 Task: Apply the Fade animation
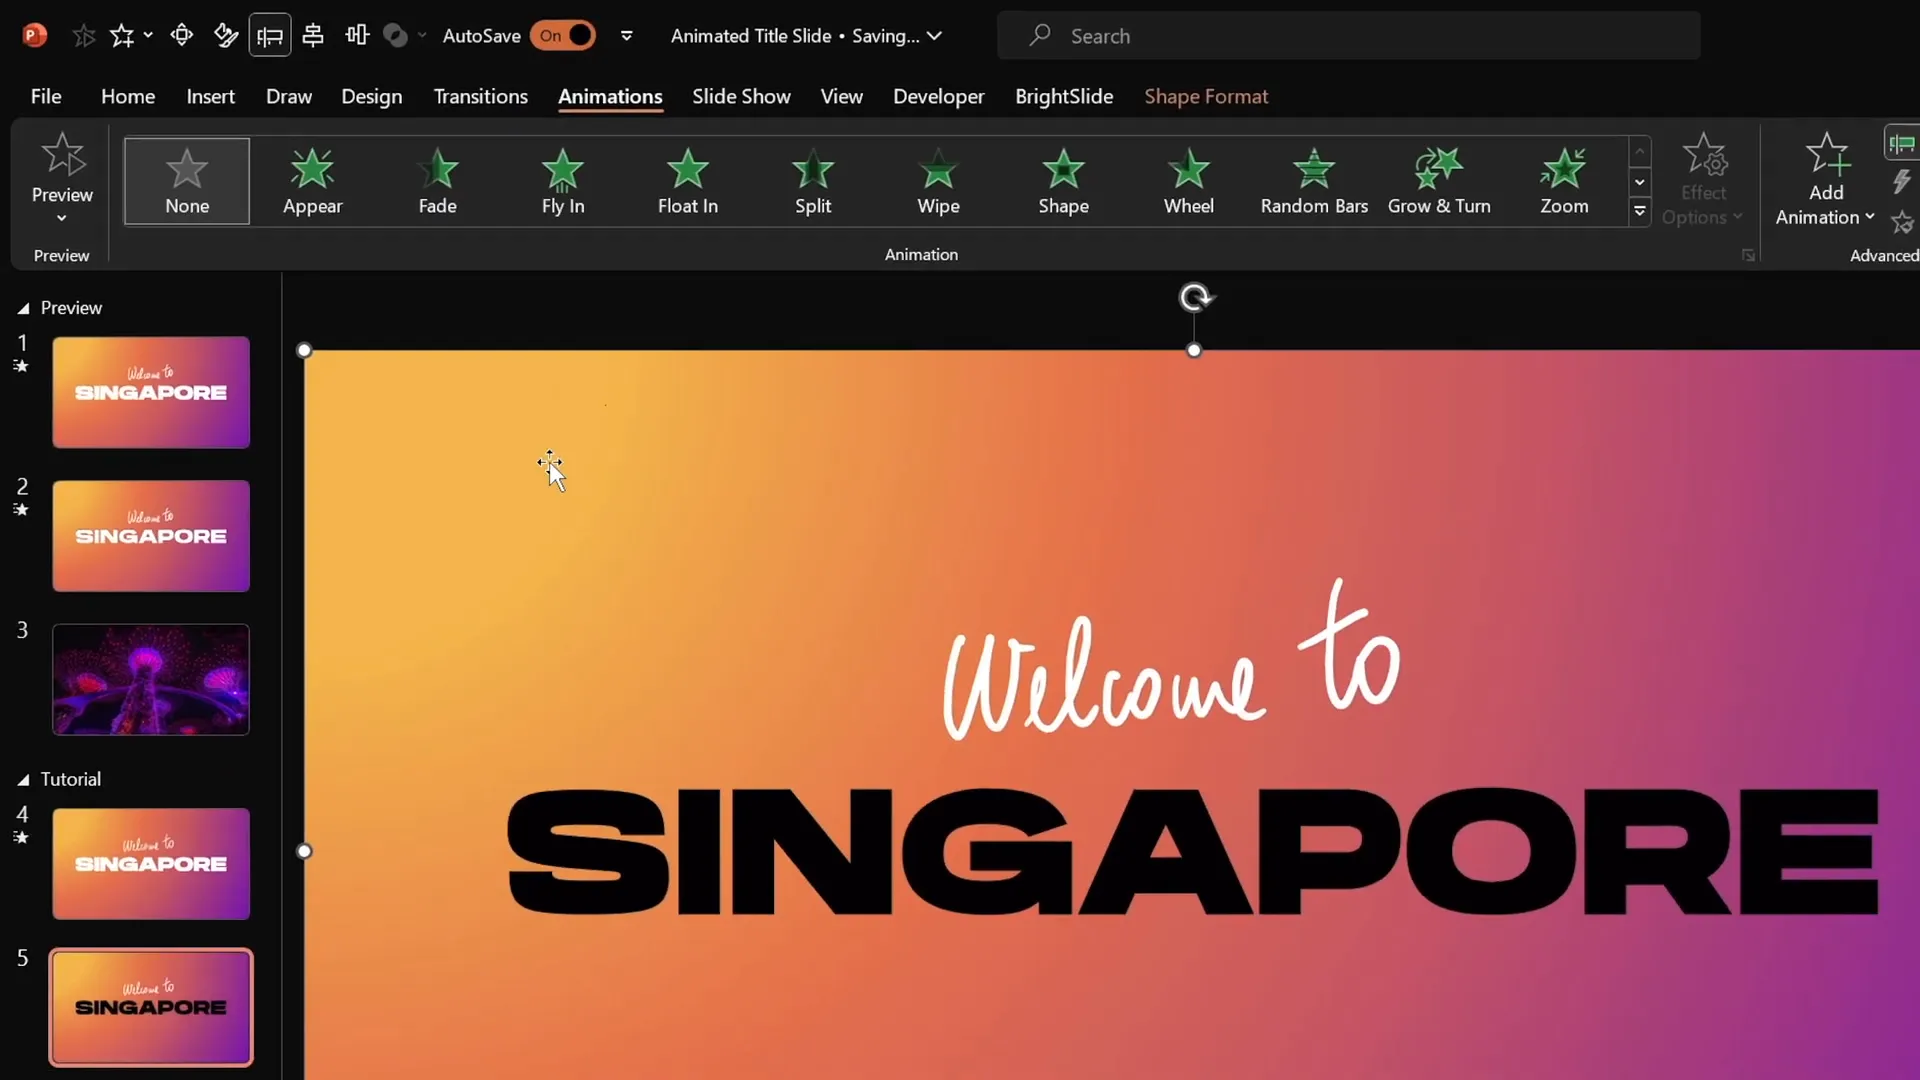437,181
